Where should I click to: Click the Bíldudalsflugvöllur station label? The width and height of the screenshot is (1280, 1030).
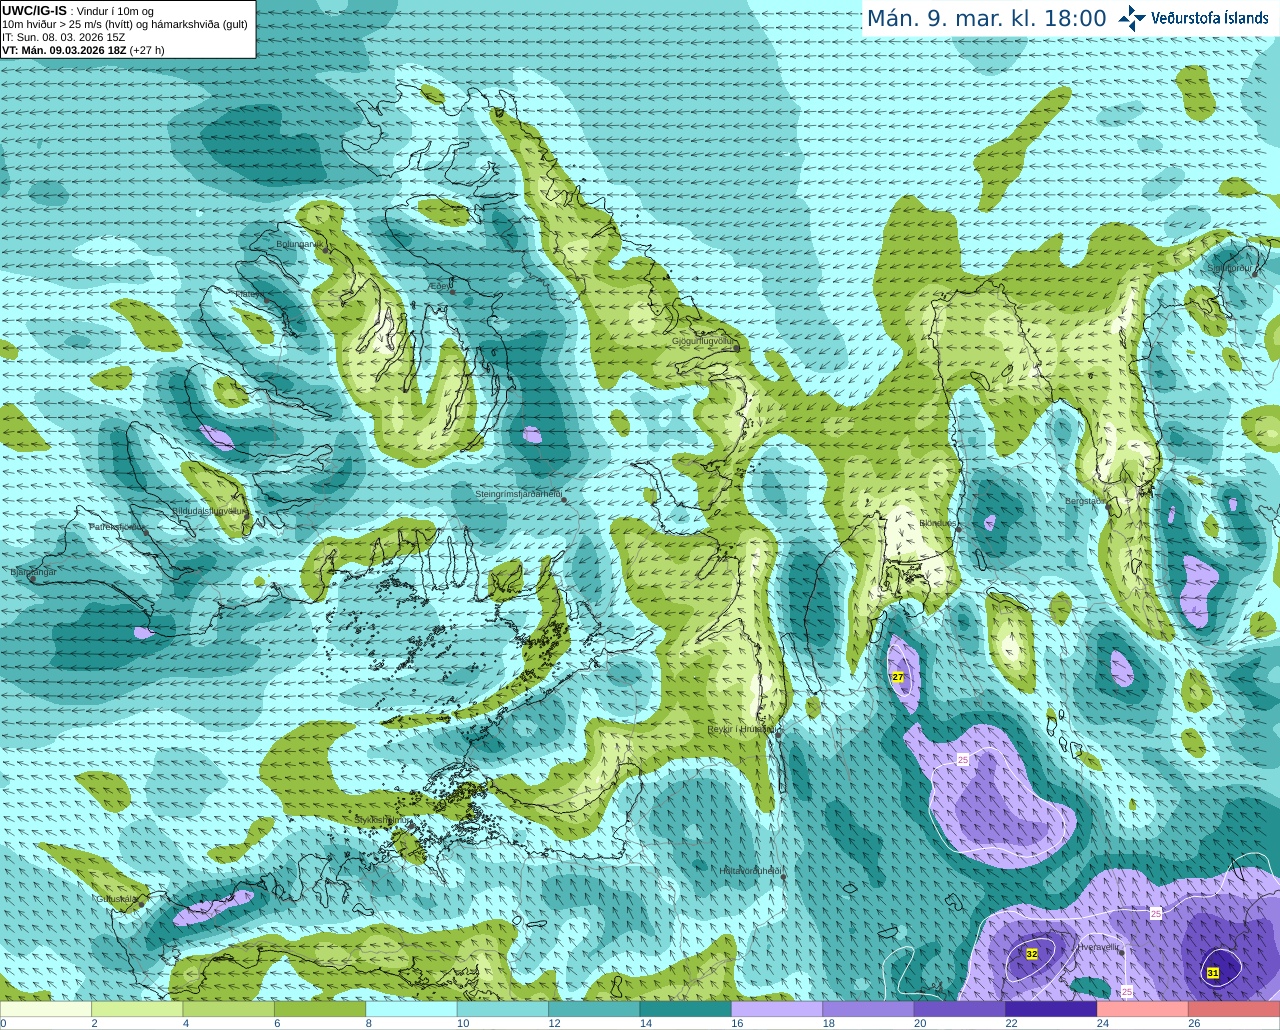pyautogui.click(x=208, y=510)
